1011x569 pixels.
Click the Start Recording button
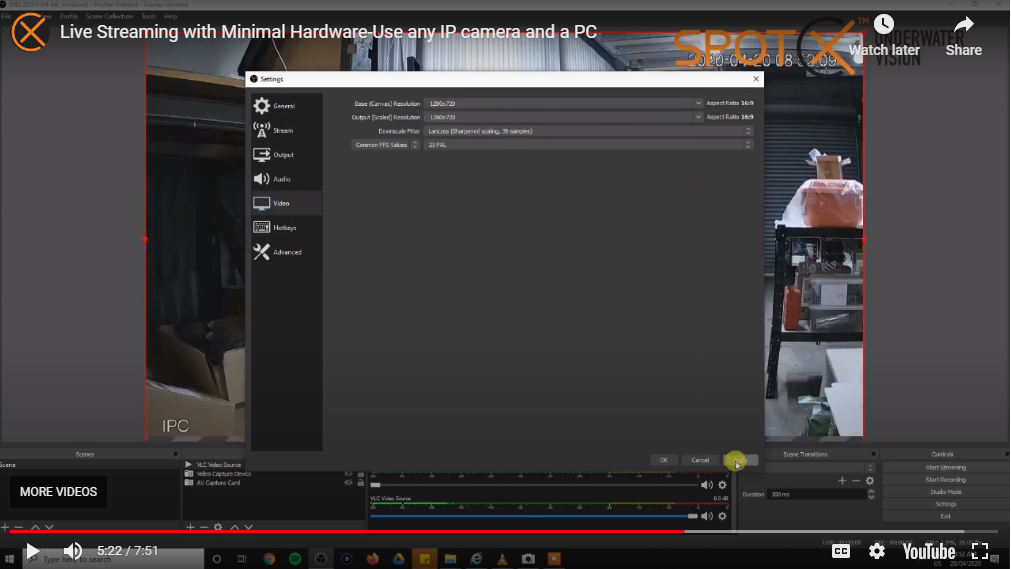945,480
